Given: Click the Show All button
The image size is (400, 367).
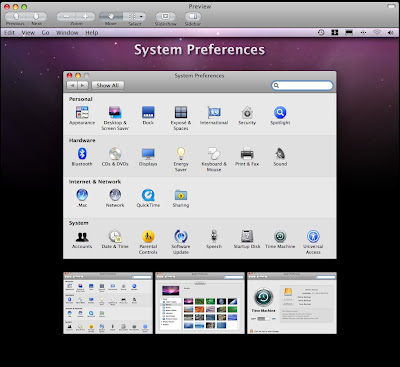Looking at the screenshot, I should [x=108, y=85].
